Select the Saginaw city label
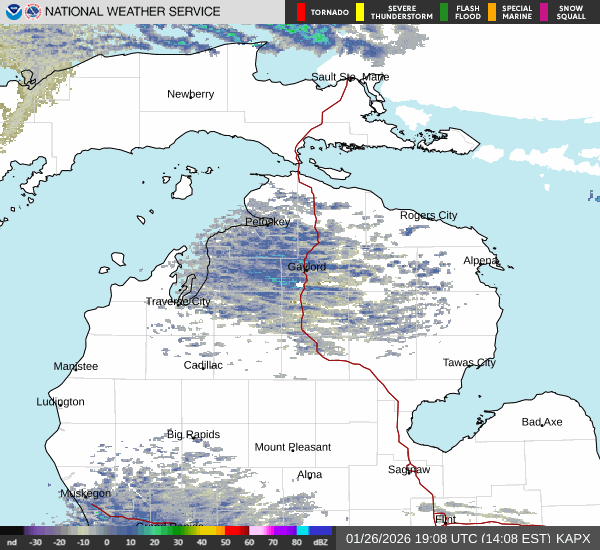Image resolution: width=600 pixels, height=550 pixels. coord(409,469)
